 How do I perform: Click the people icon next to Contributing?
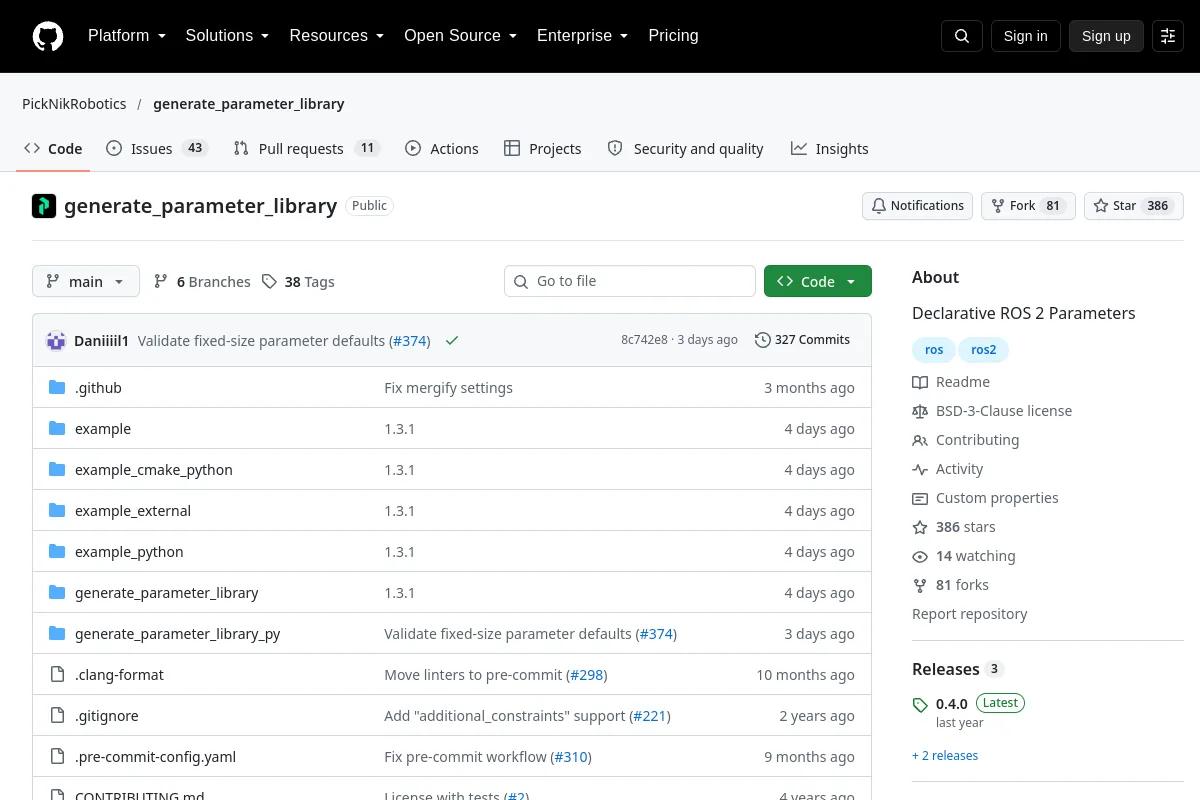point(920,440)
